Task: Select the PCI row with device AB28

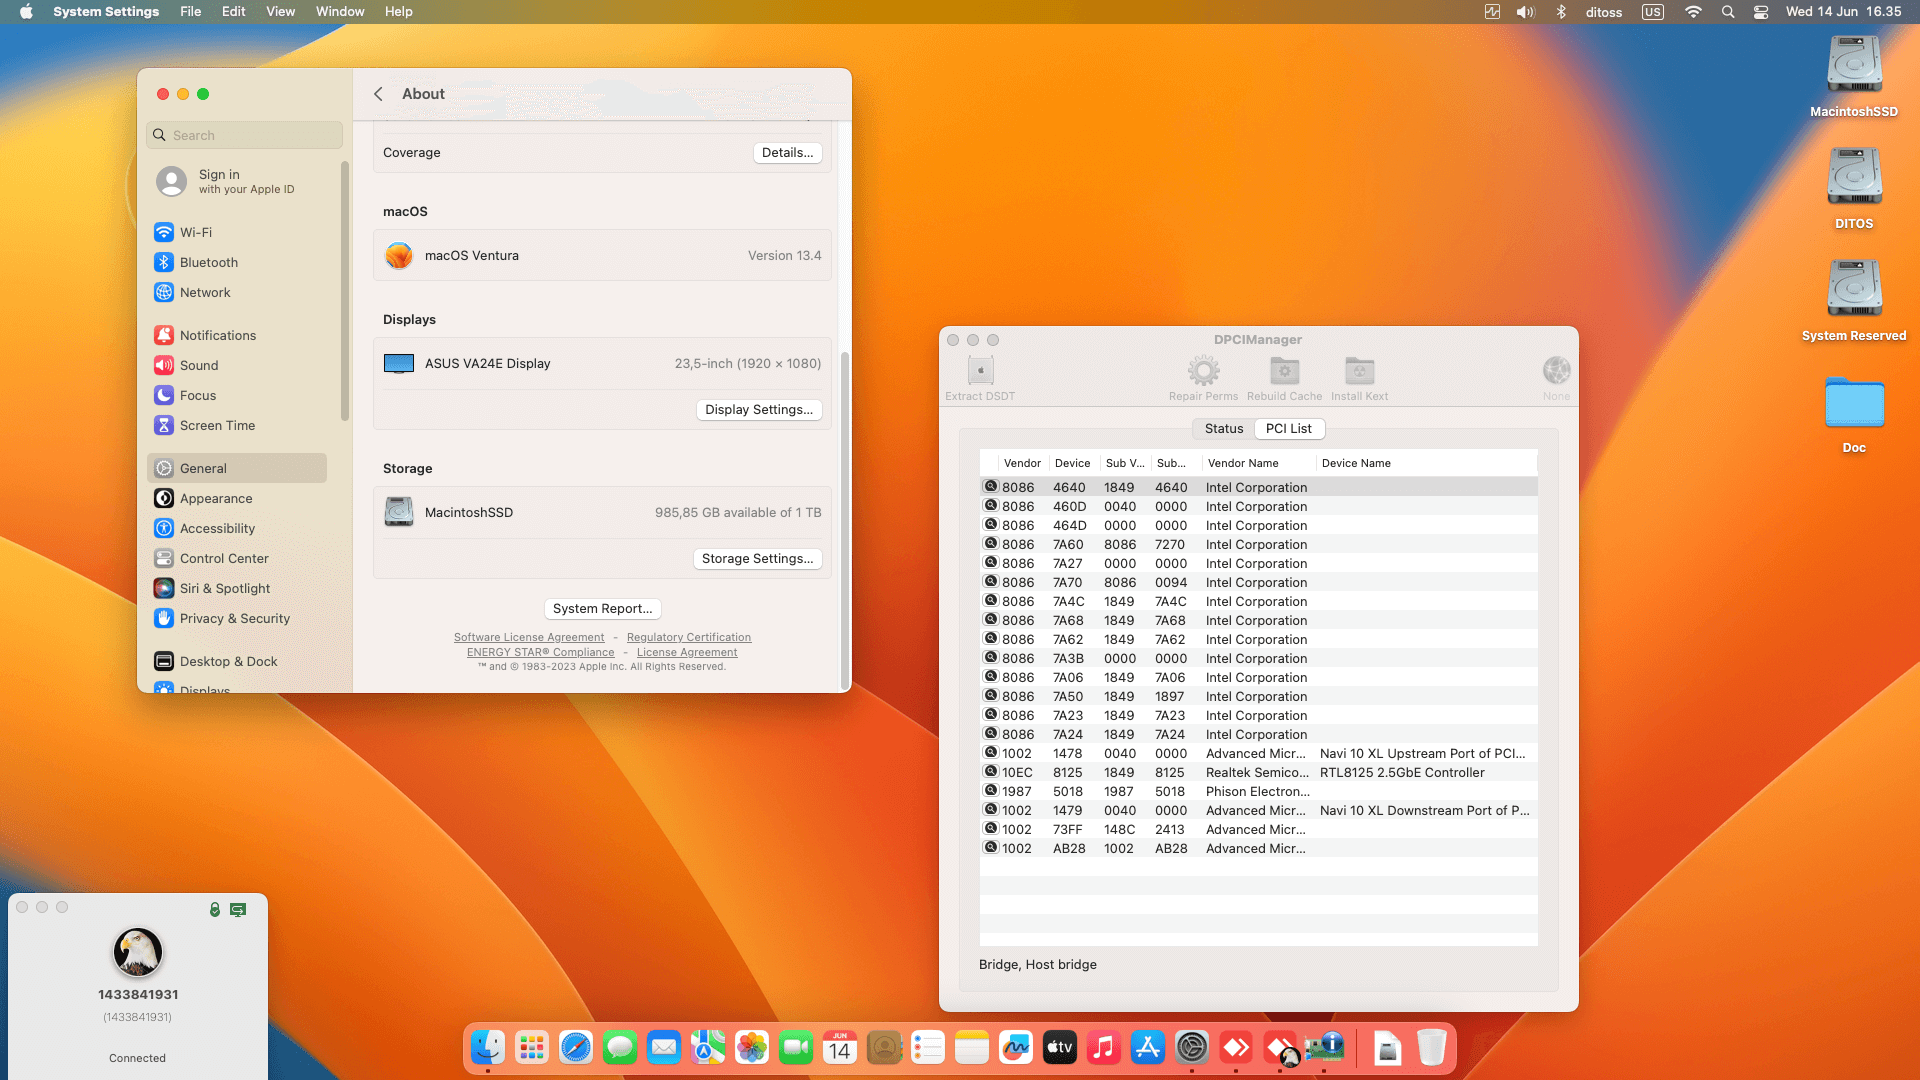Action: pyautogui.click(x=1258, y=849)
